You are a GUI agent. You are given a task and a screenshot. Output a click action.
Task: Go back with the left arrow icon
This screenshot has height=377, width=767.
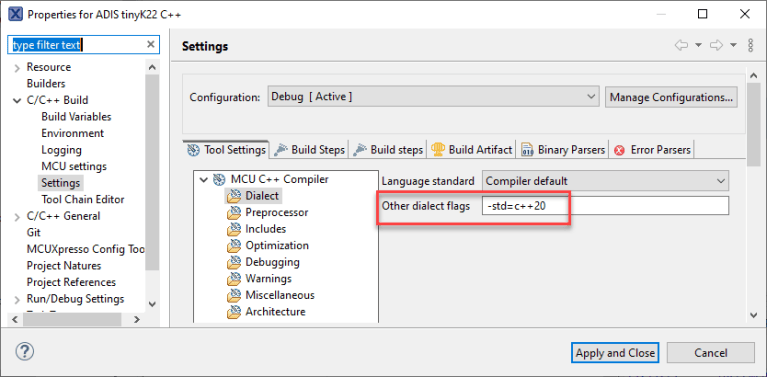coord(681,45)
